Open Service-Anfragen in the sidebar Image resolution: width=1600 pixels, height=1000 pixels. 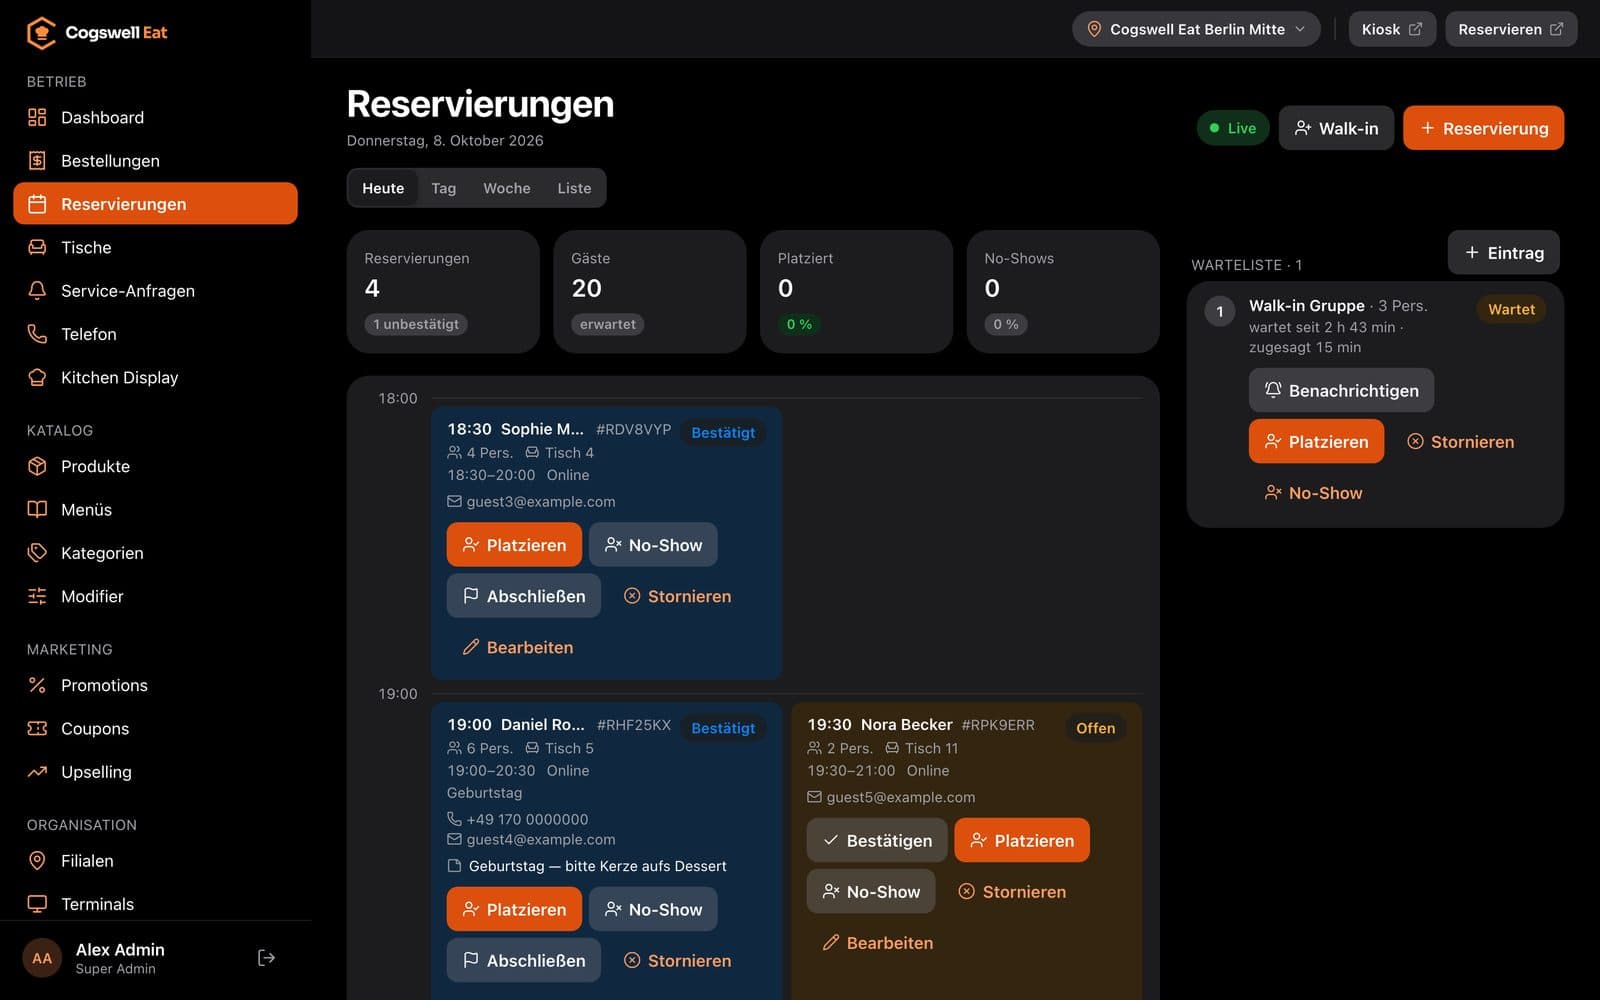155,290
